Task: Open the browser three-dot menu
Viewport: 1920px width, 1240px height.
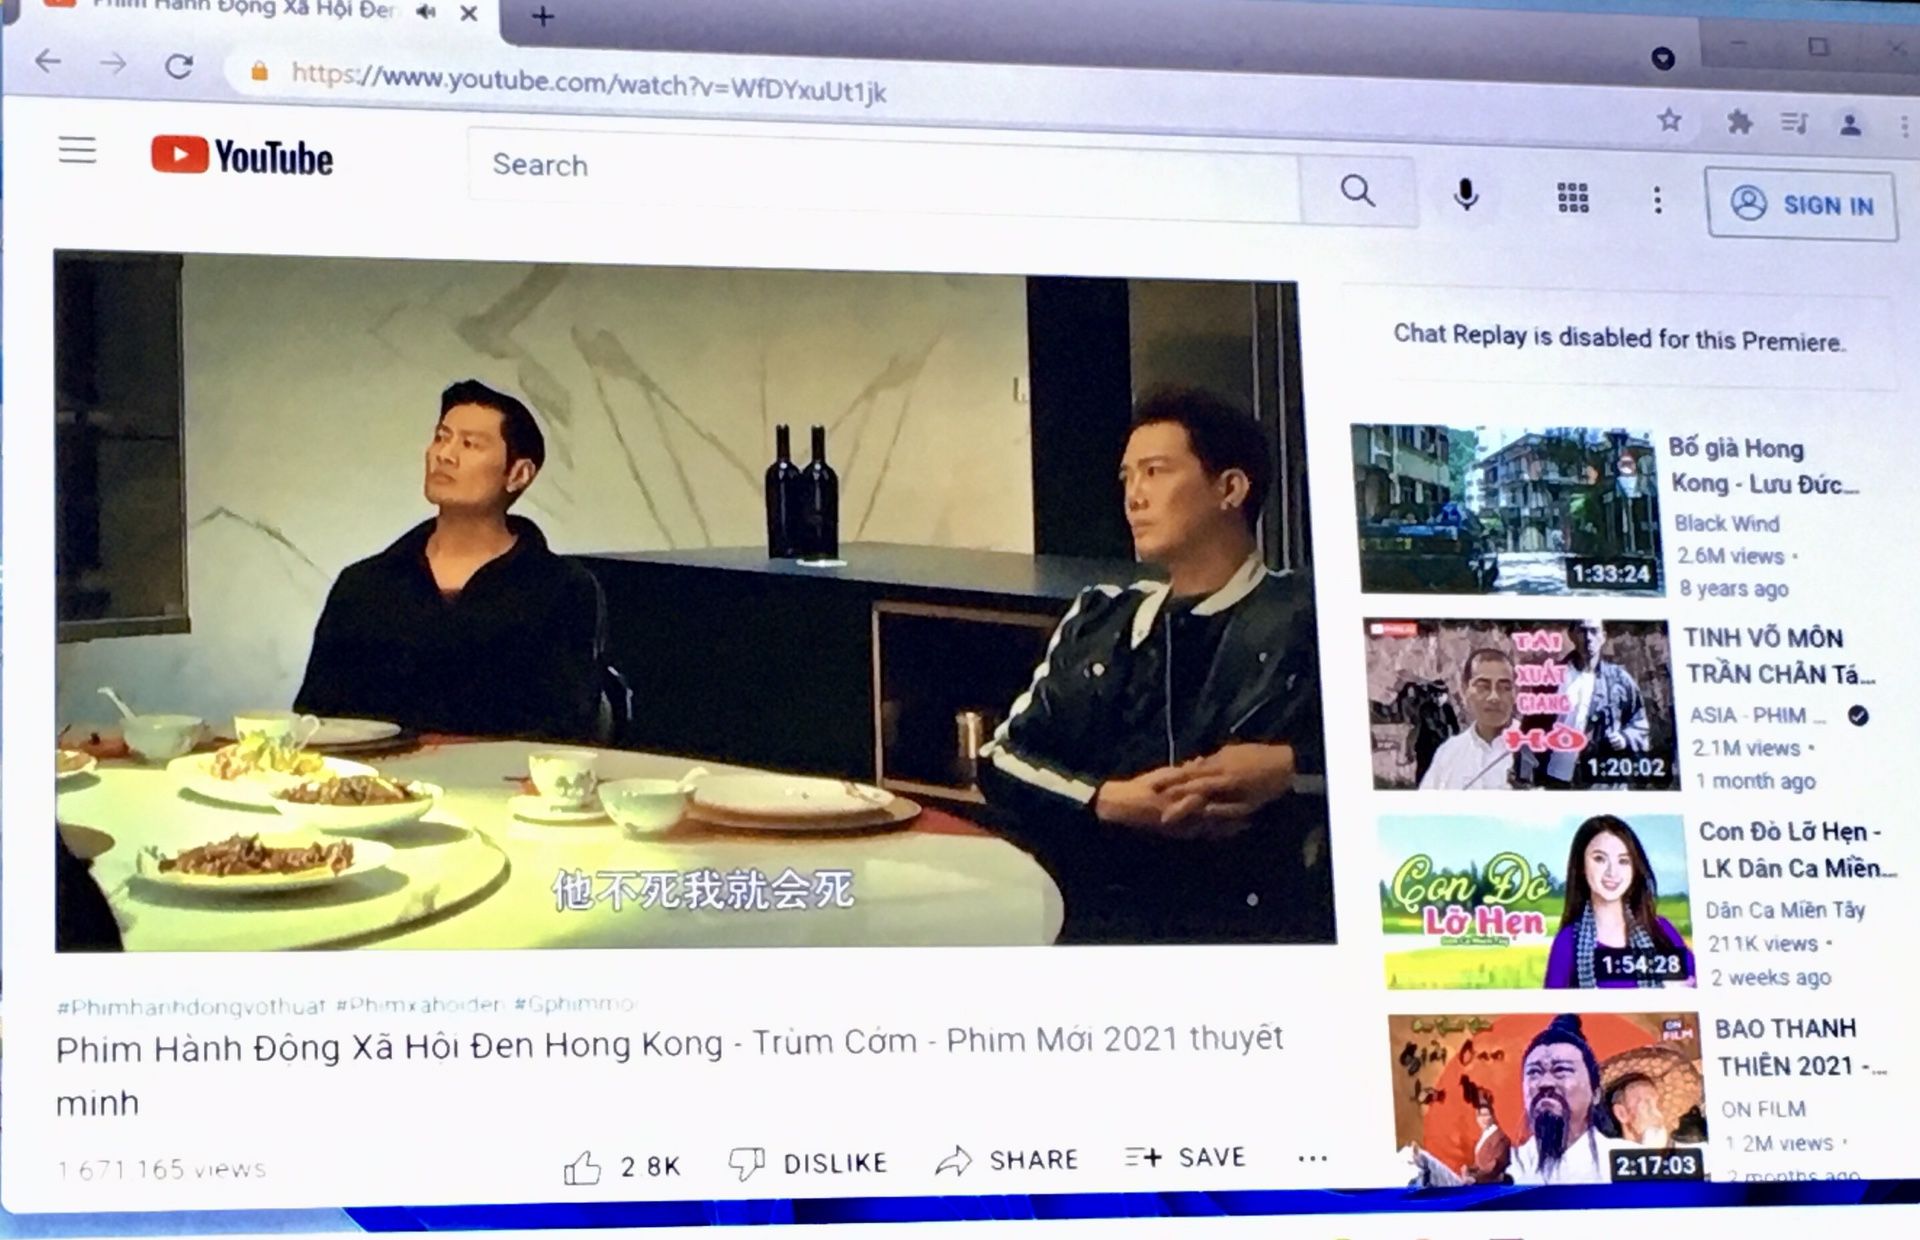Action: tap(1903, 125)
